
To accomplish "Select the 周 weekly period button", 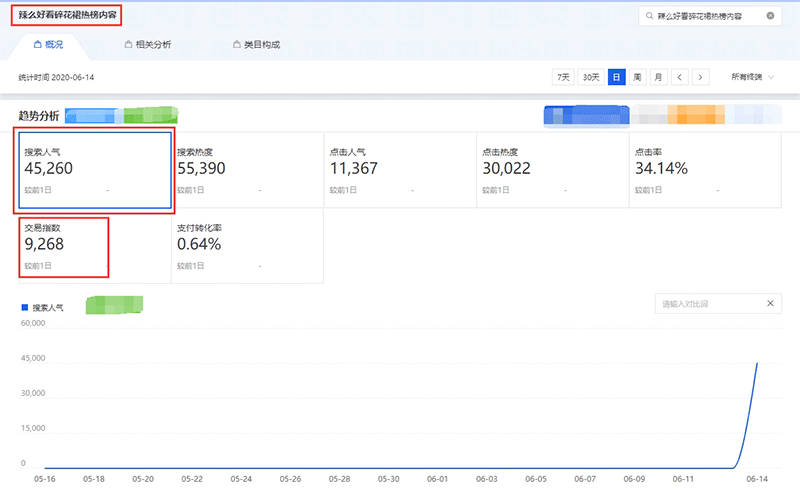I will click(637, 77).
